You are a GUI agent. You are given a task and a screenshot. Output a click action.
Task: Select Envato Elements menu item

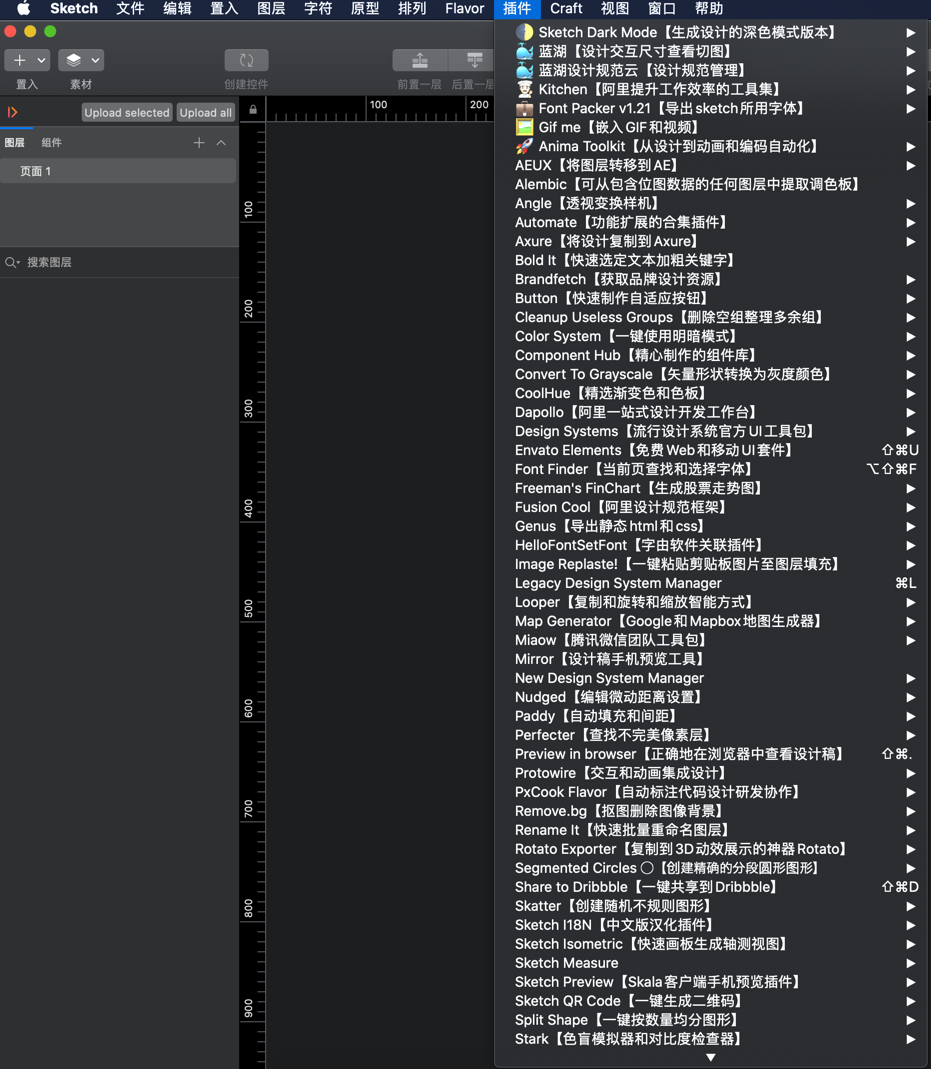[x=712, y=450]
